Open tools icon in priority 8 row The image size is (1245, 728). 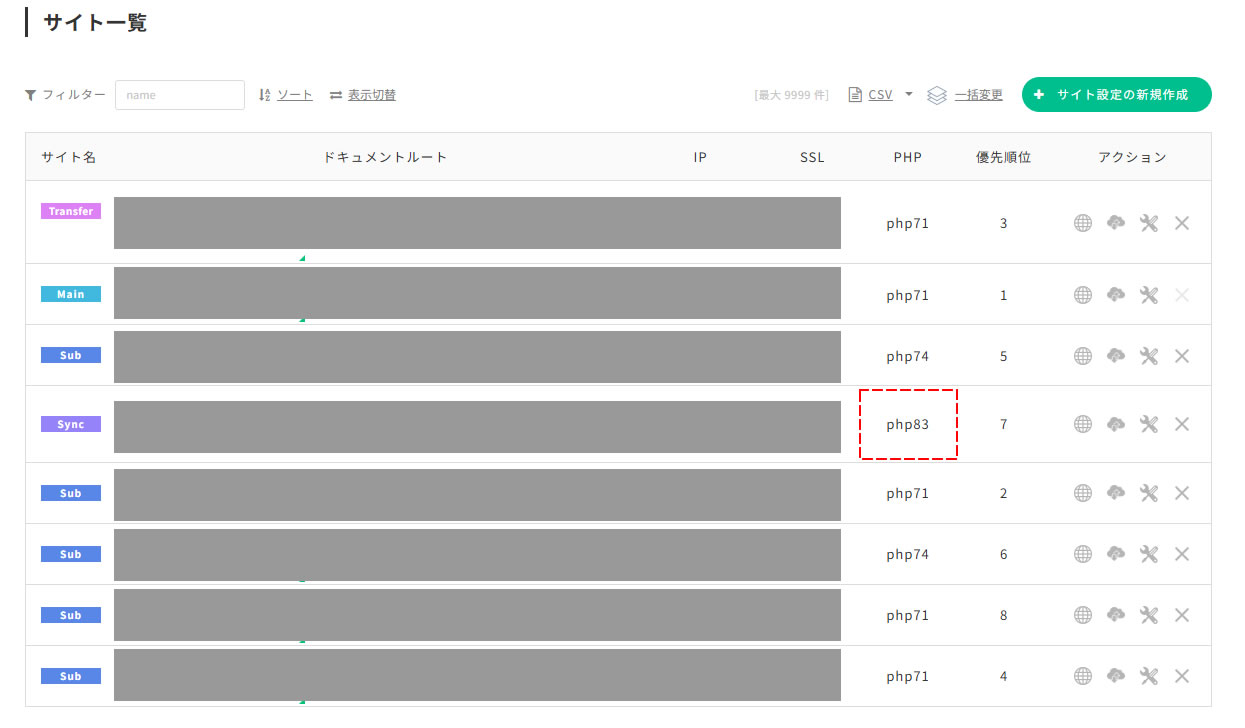[x=1149, y=615]
